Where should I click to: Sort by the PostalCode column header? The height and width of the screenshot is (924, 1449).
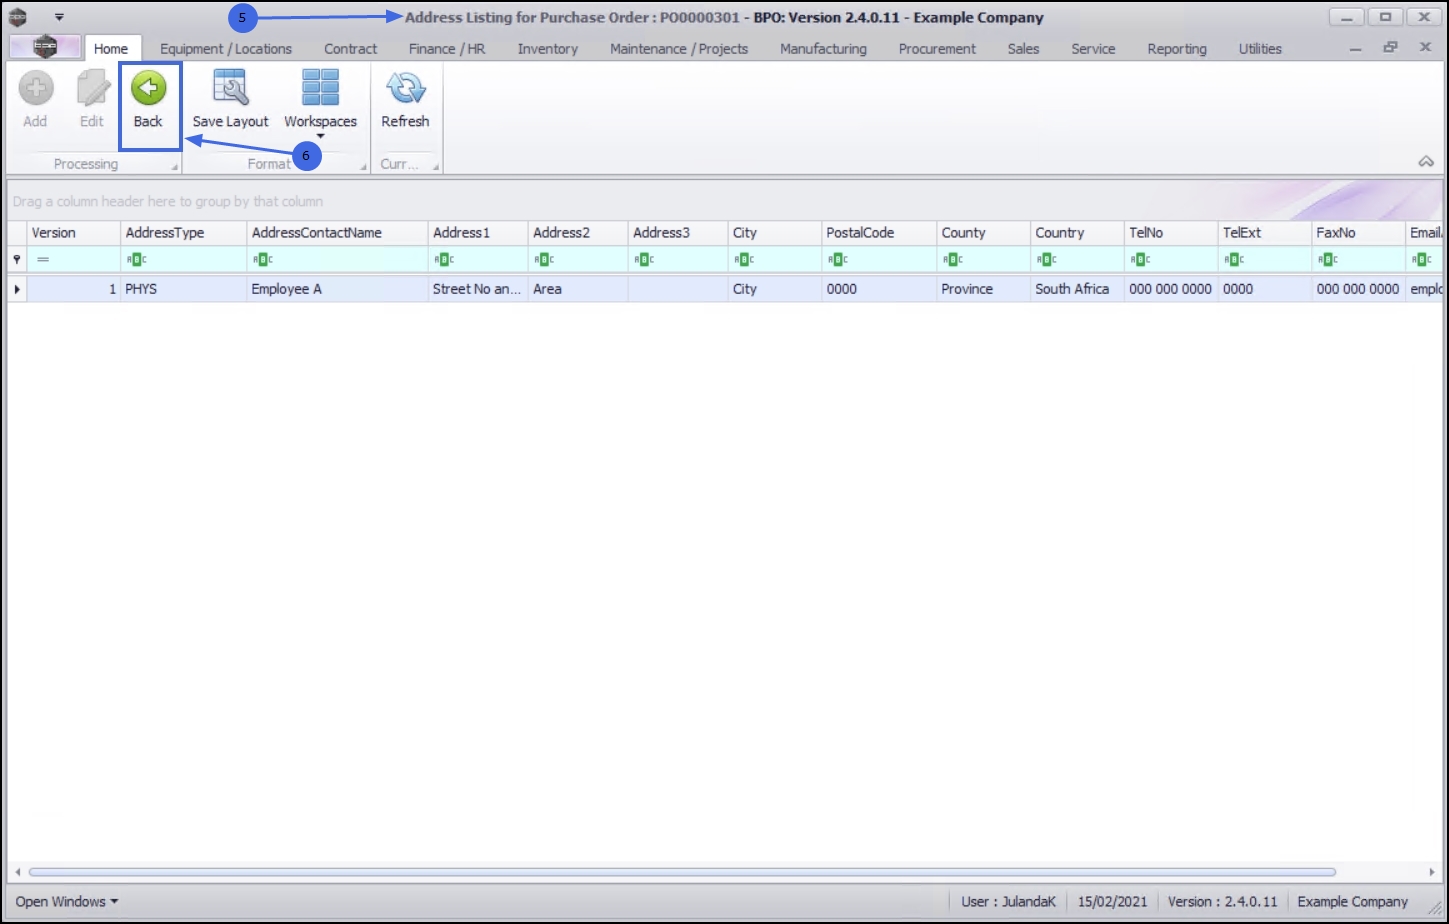[879, 233]
